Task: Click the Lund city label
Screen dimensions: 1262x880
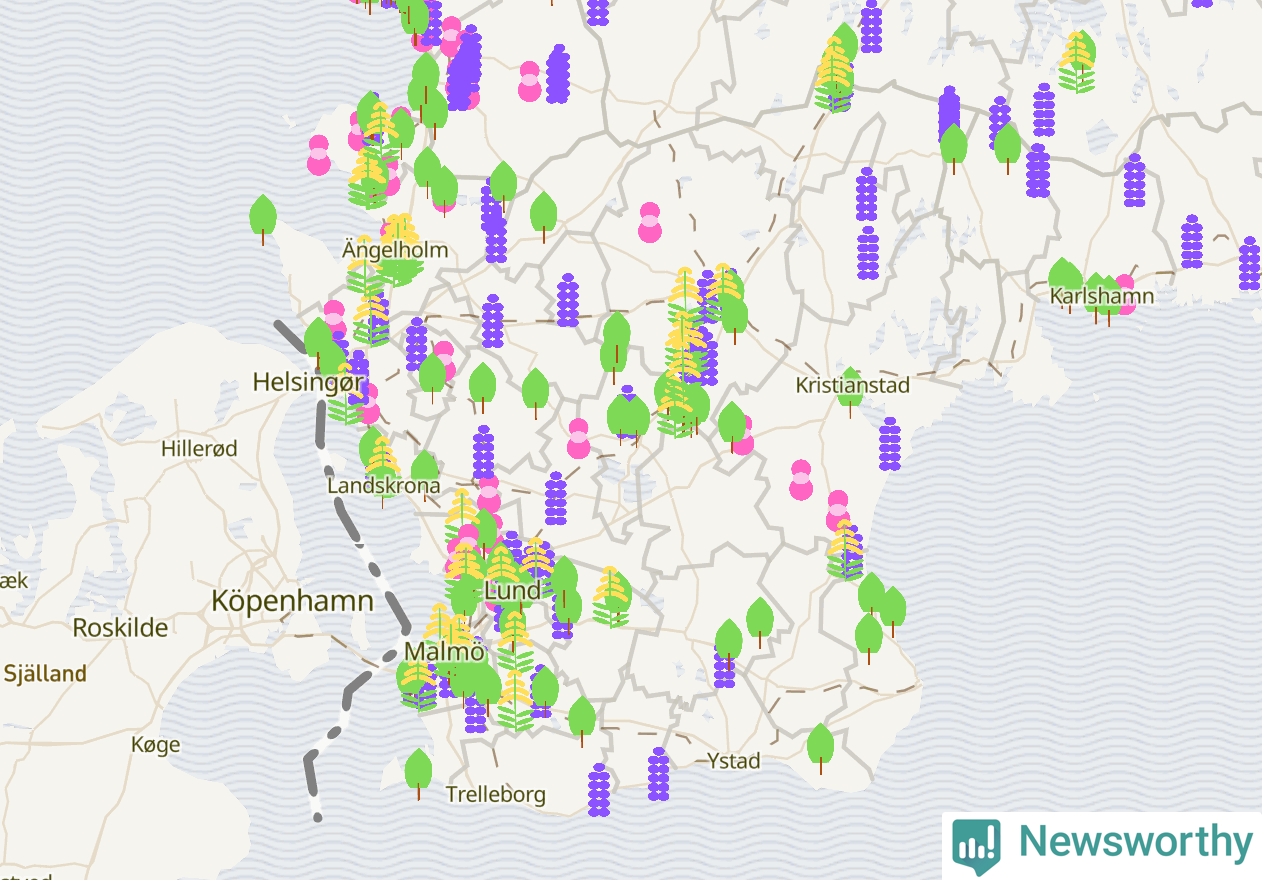Action: coord(512,590)
